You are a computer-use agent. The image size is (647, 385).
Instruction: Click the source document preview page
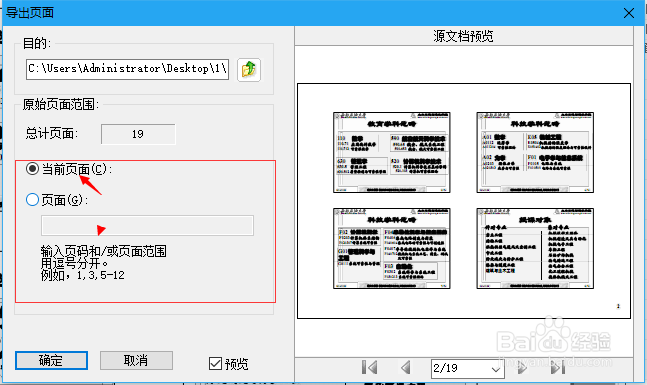(x=464, y=201)
